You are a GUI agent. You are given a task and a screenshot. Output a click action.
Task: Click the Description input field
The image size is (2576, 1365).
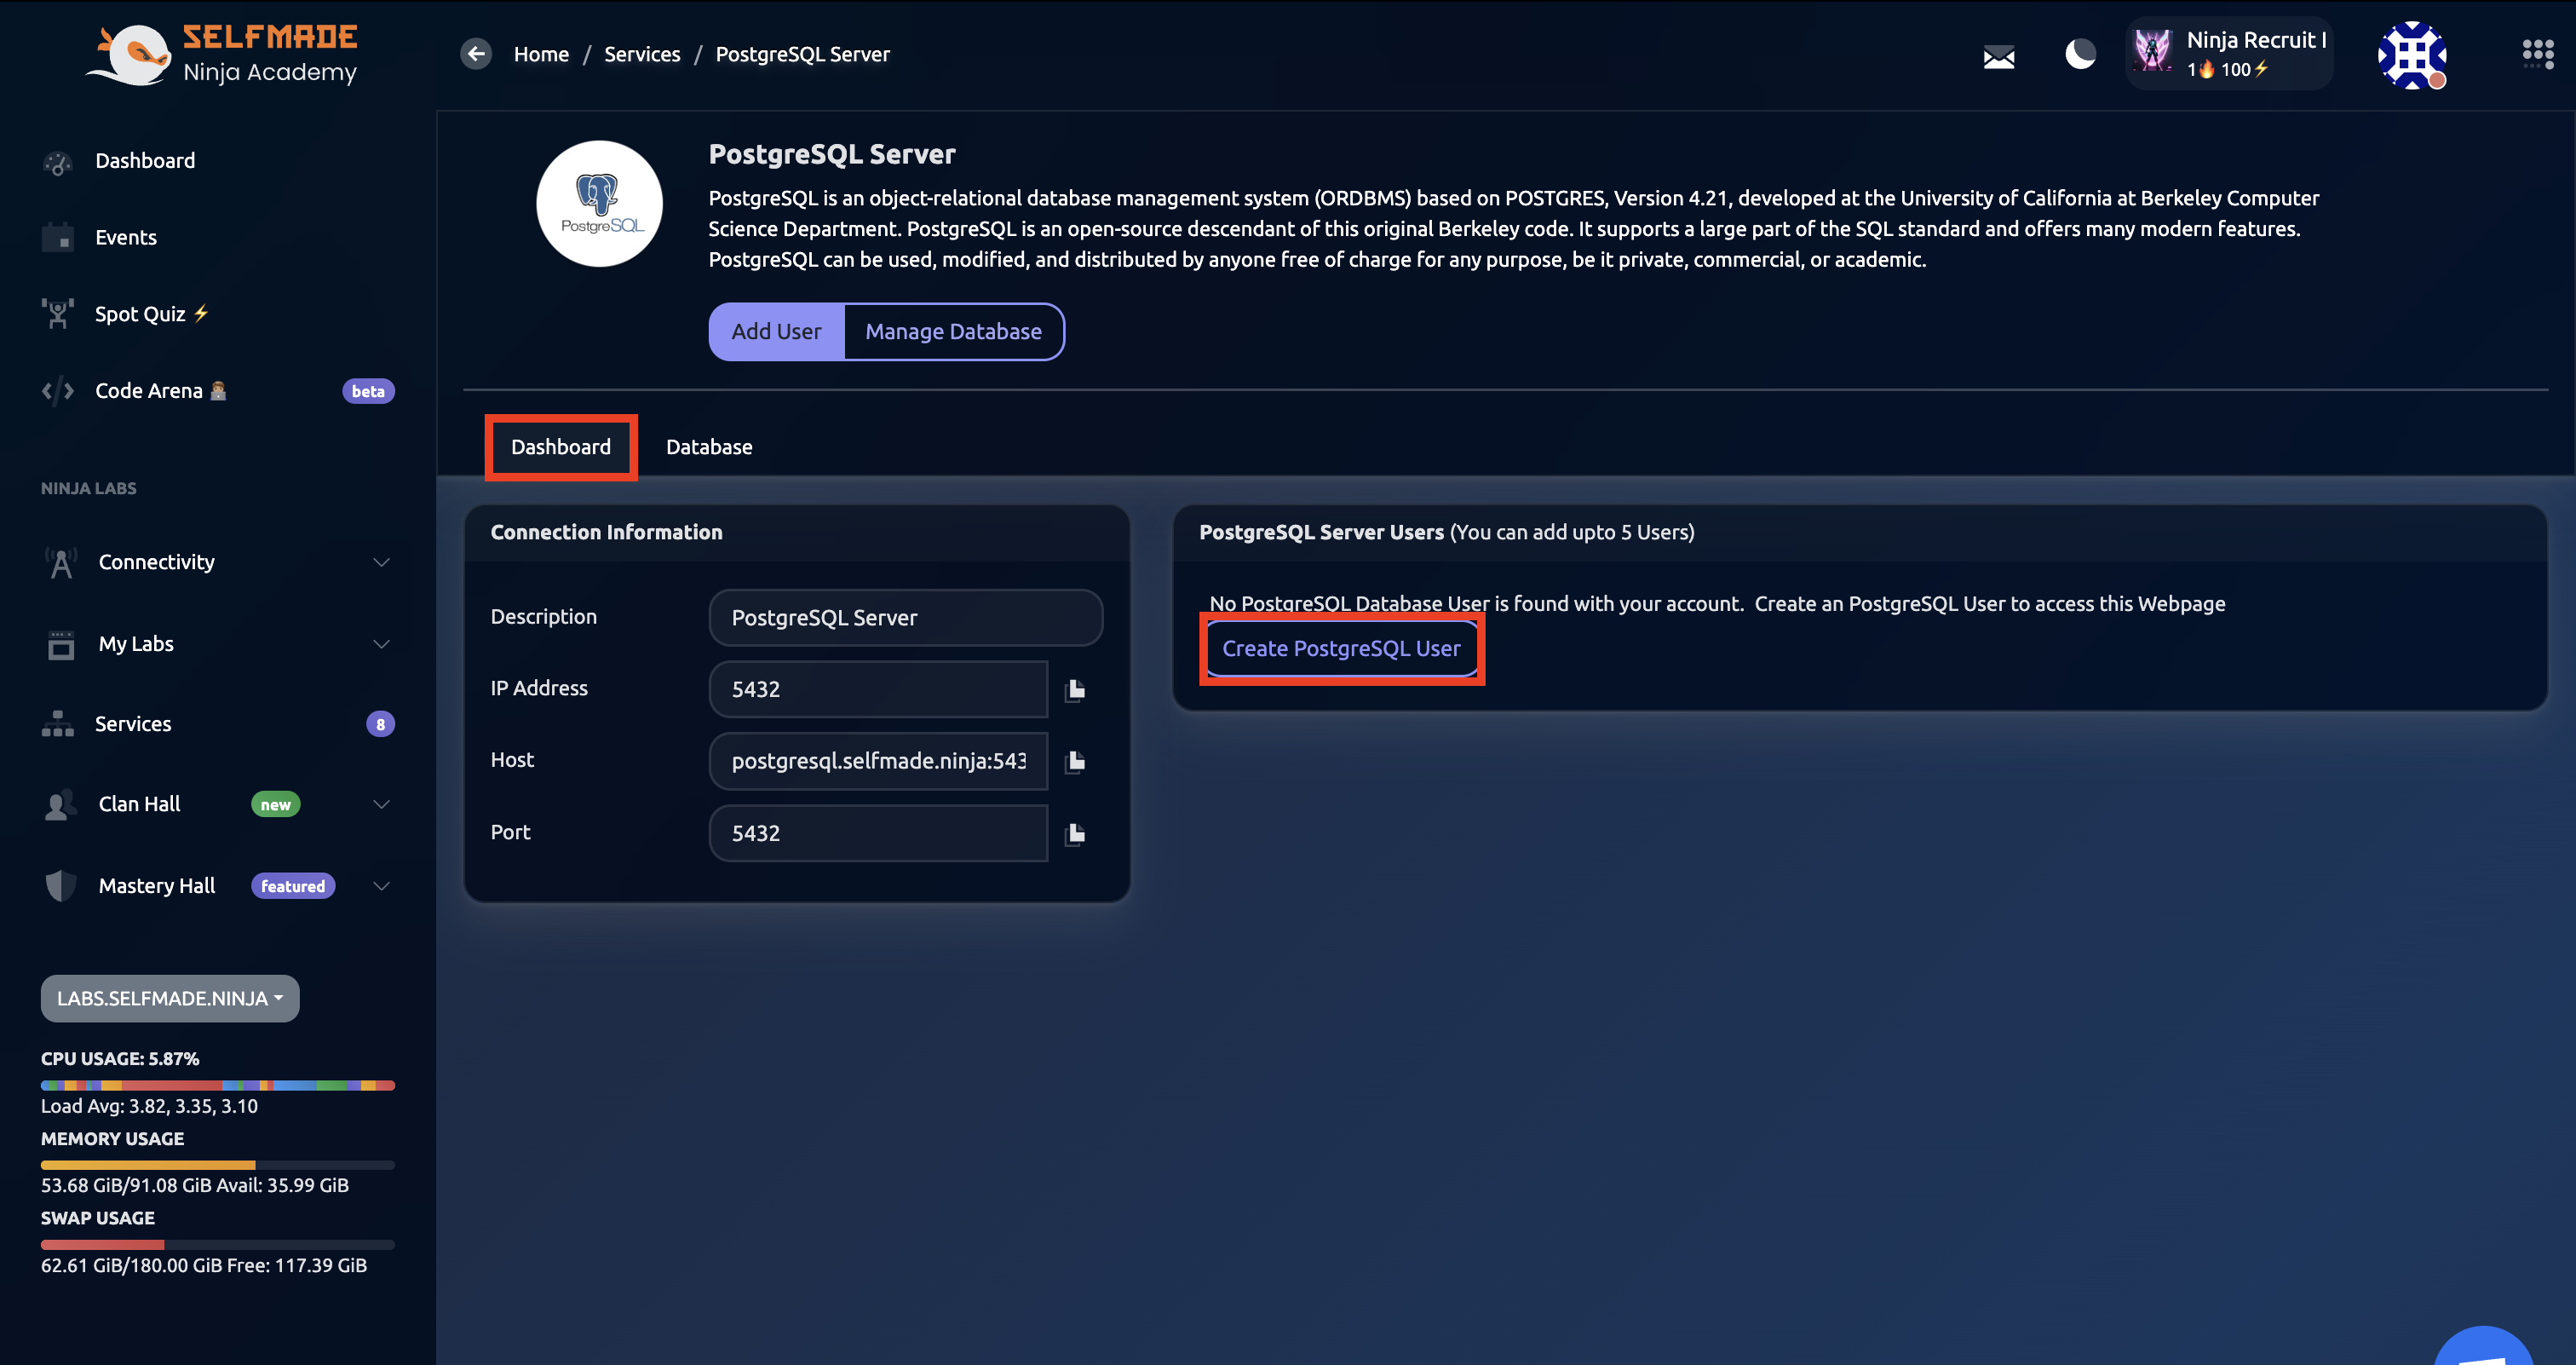coord(906,618)
